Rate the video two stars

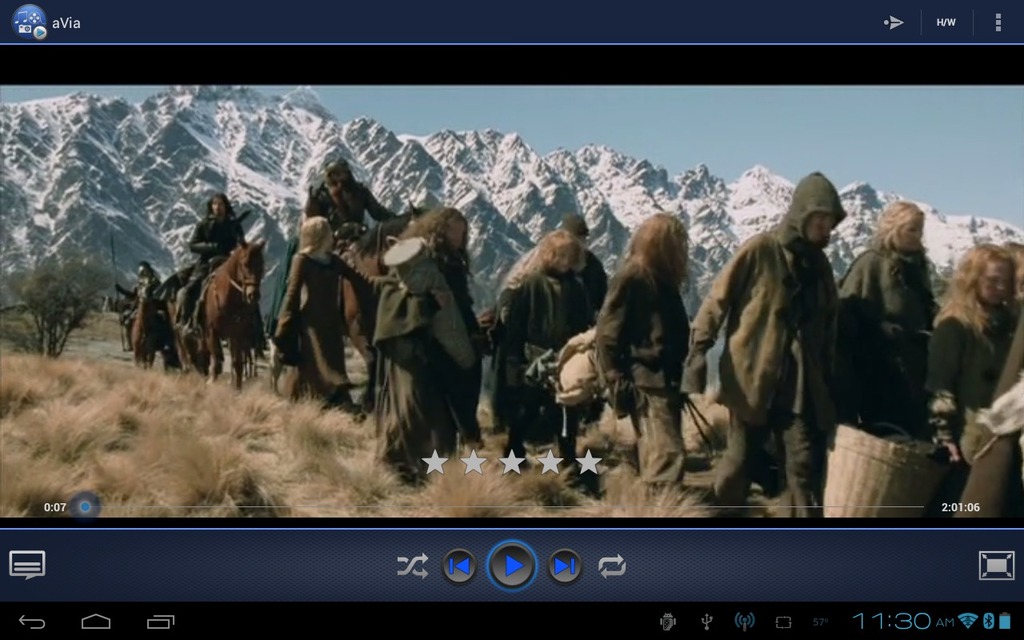473,462
